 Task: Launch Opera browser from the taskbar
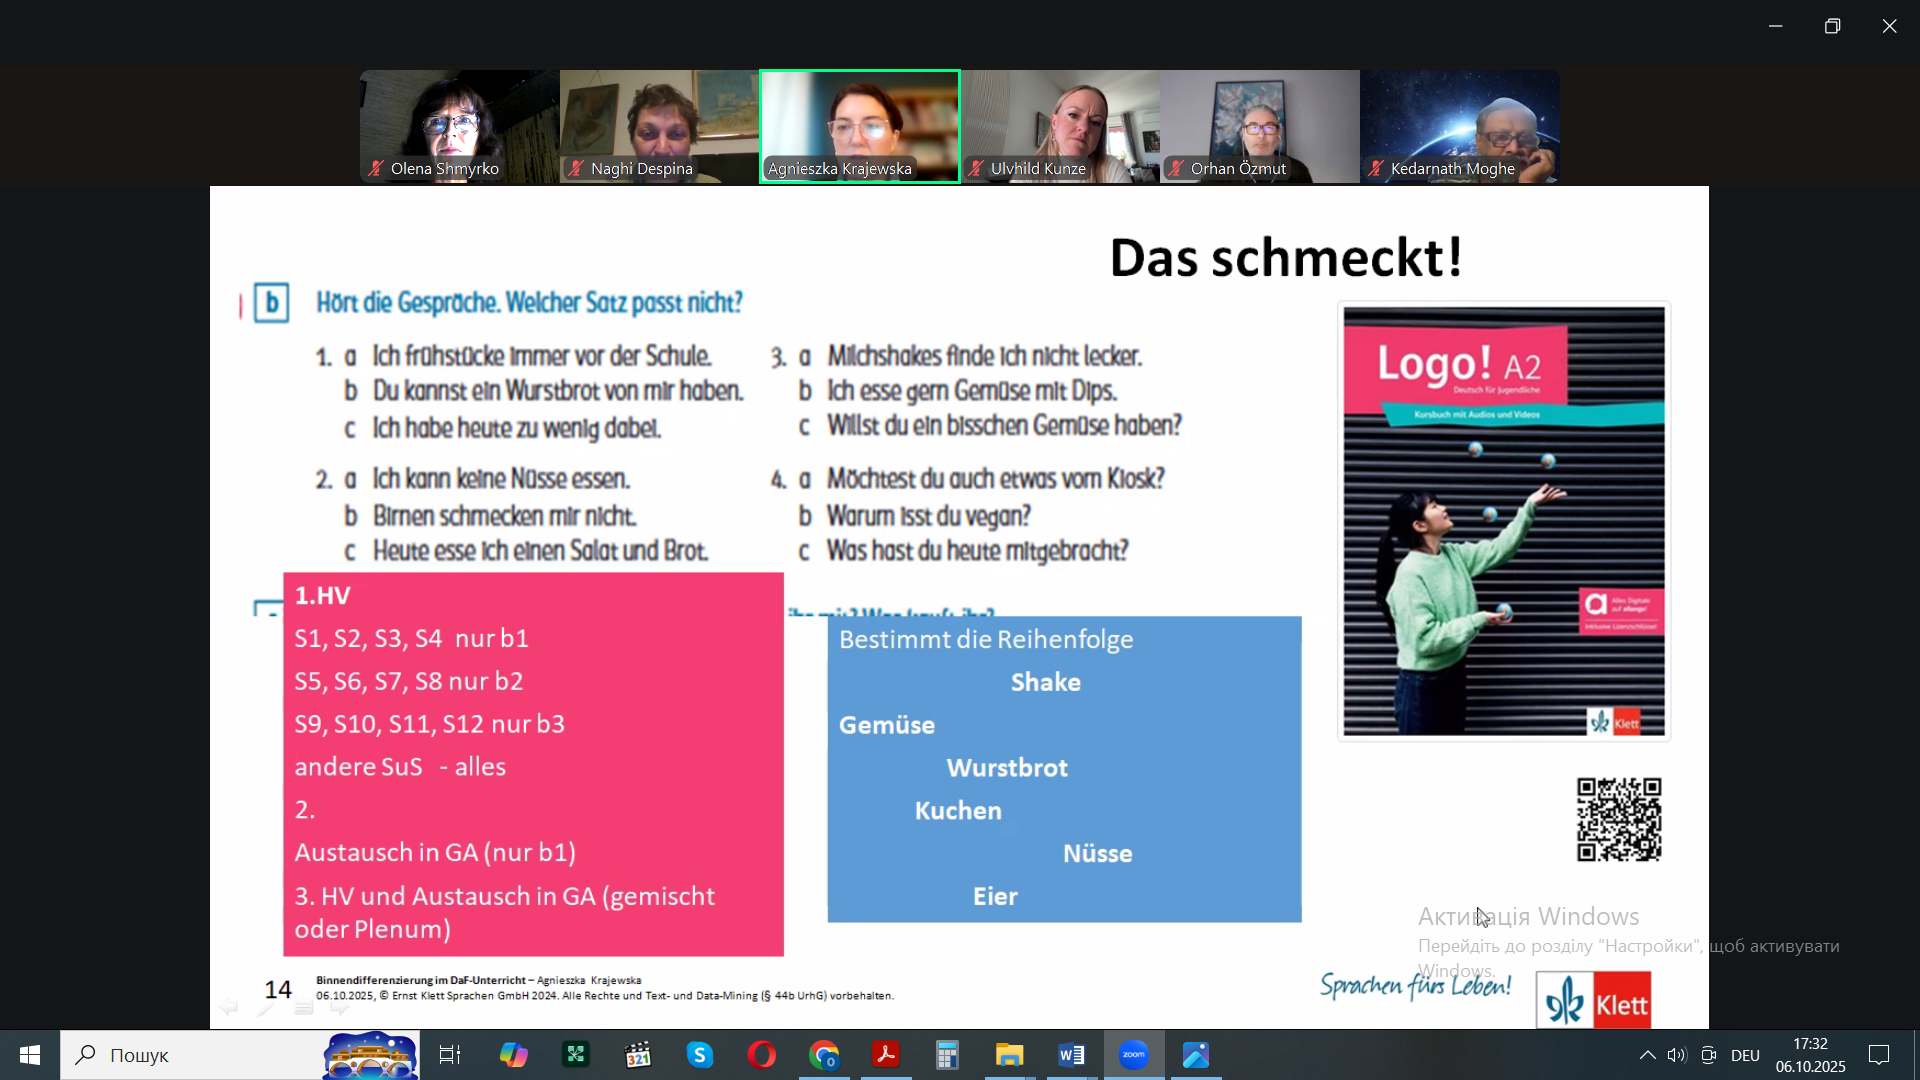point(762,1055)
